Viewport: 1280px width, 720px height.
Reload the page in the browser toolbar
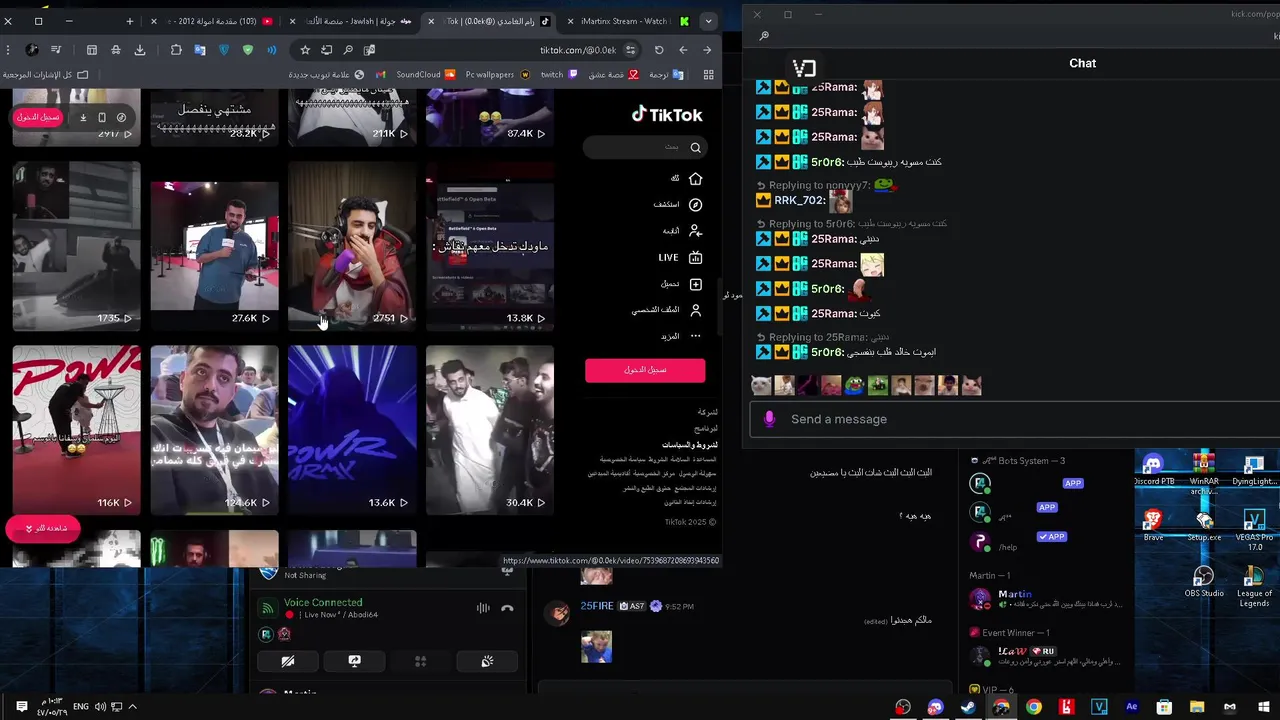point(659,50)
